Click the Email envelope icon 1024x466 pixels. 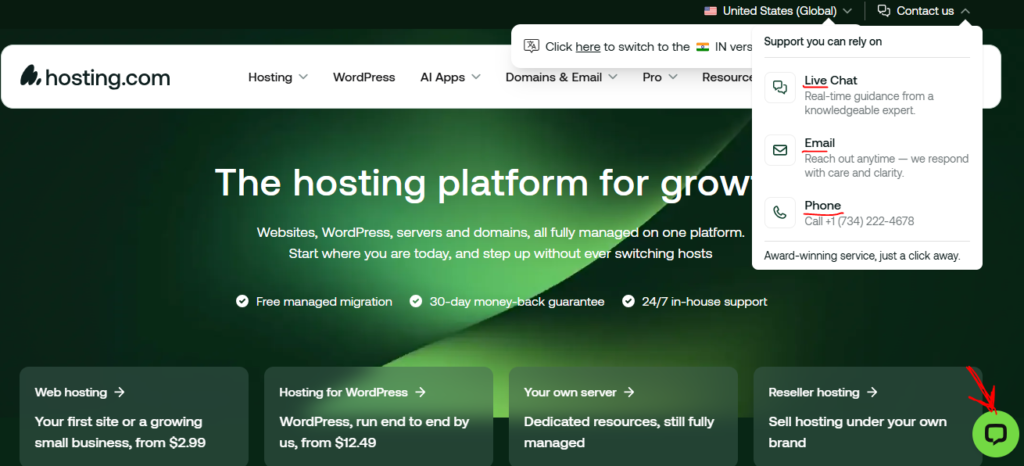(780, 150)
